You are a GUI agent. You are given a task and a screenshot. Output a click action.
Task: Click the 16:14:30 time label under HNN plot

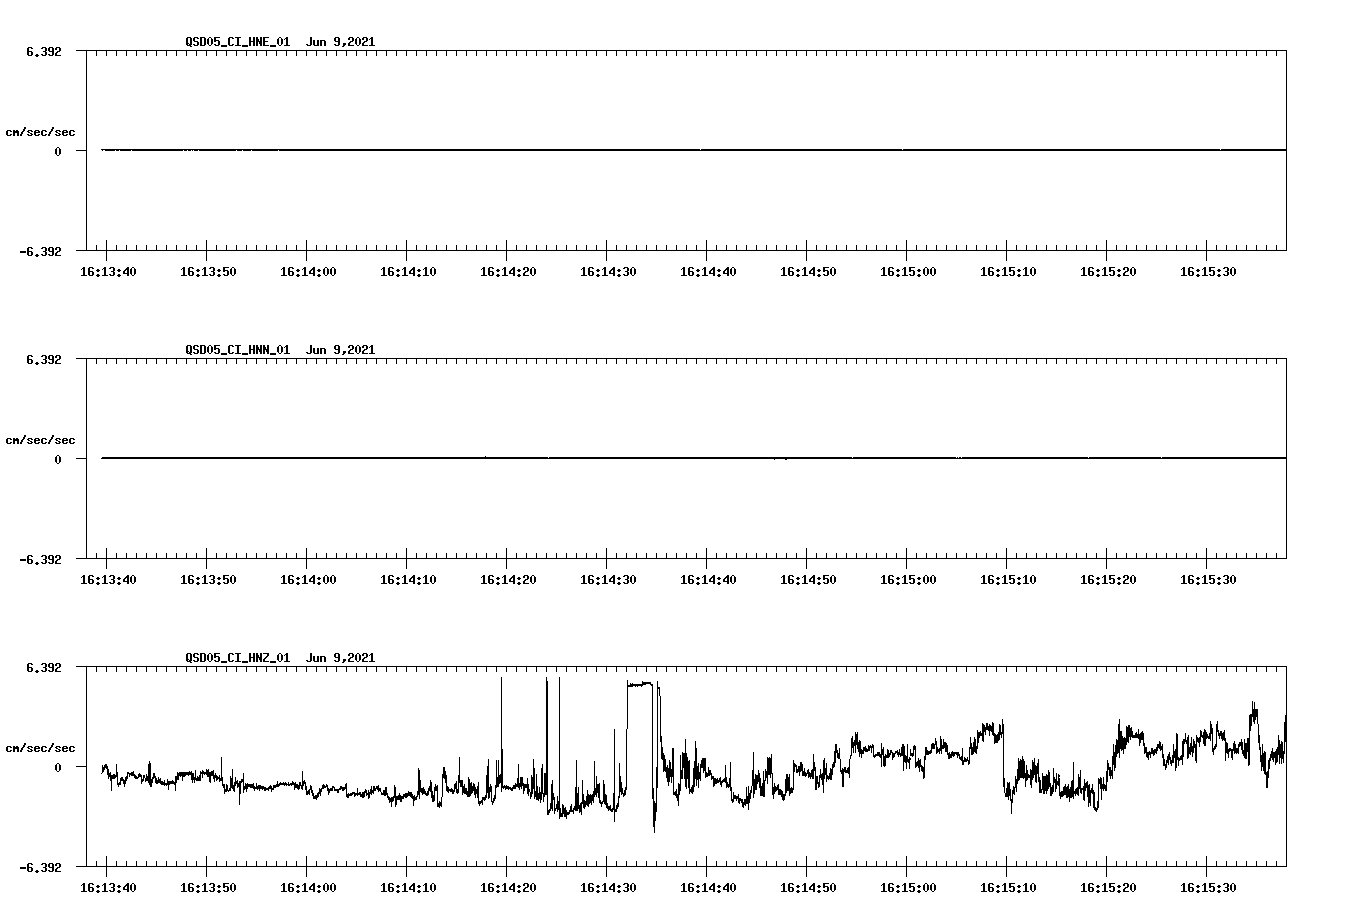[x=608, y=580]
